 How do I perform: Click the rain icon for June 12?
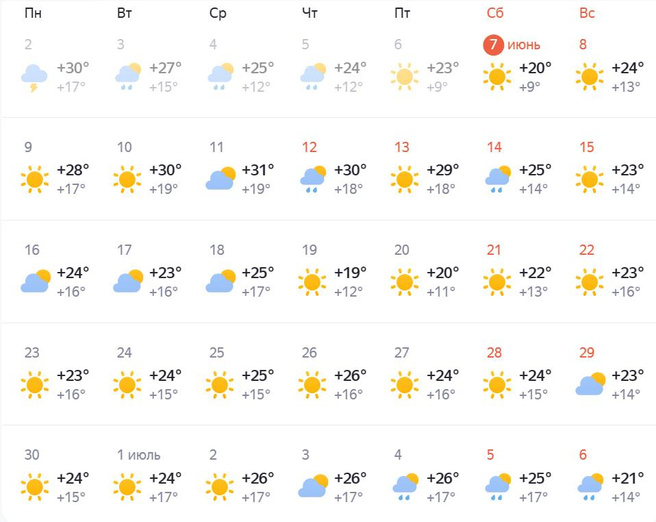tap(312, 179)
